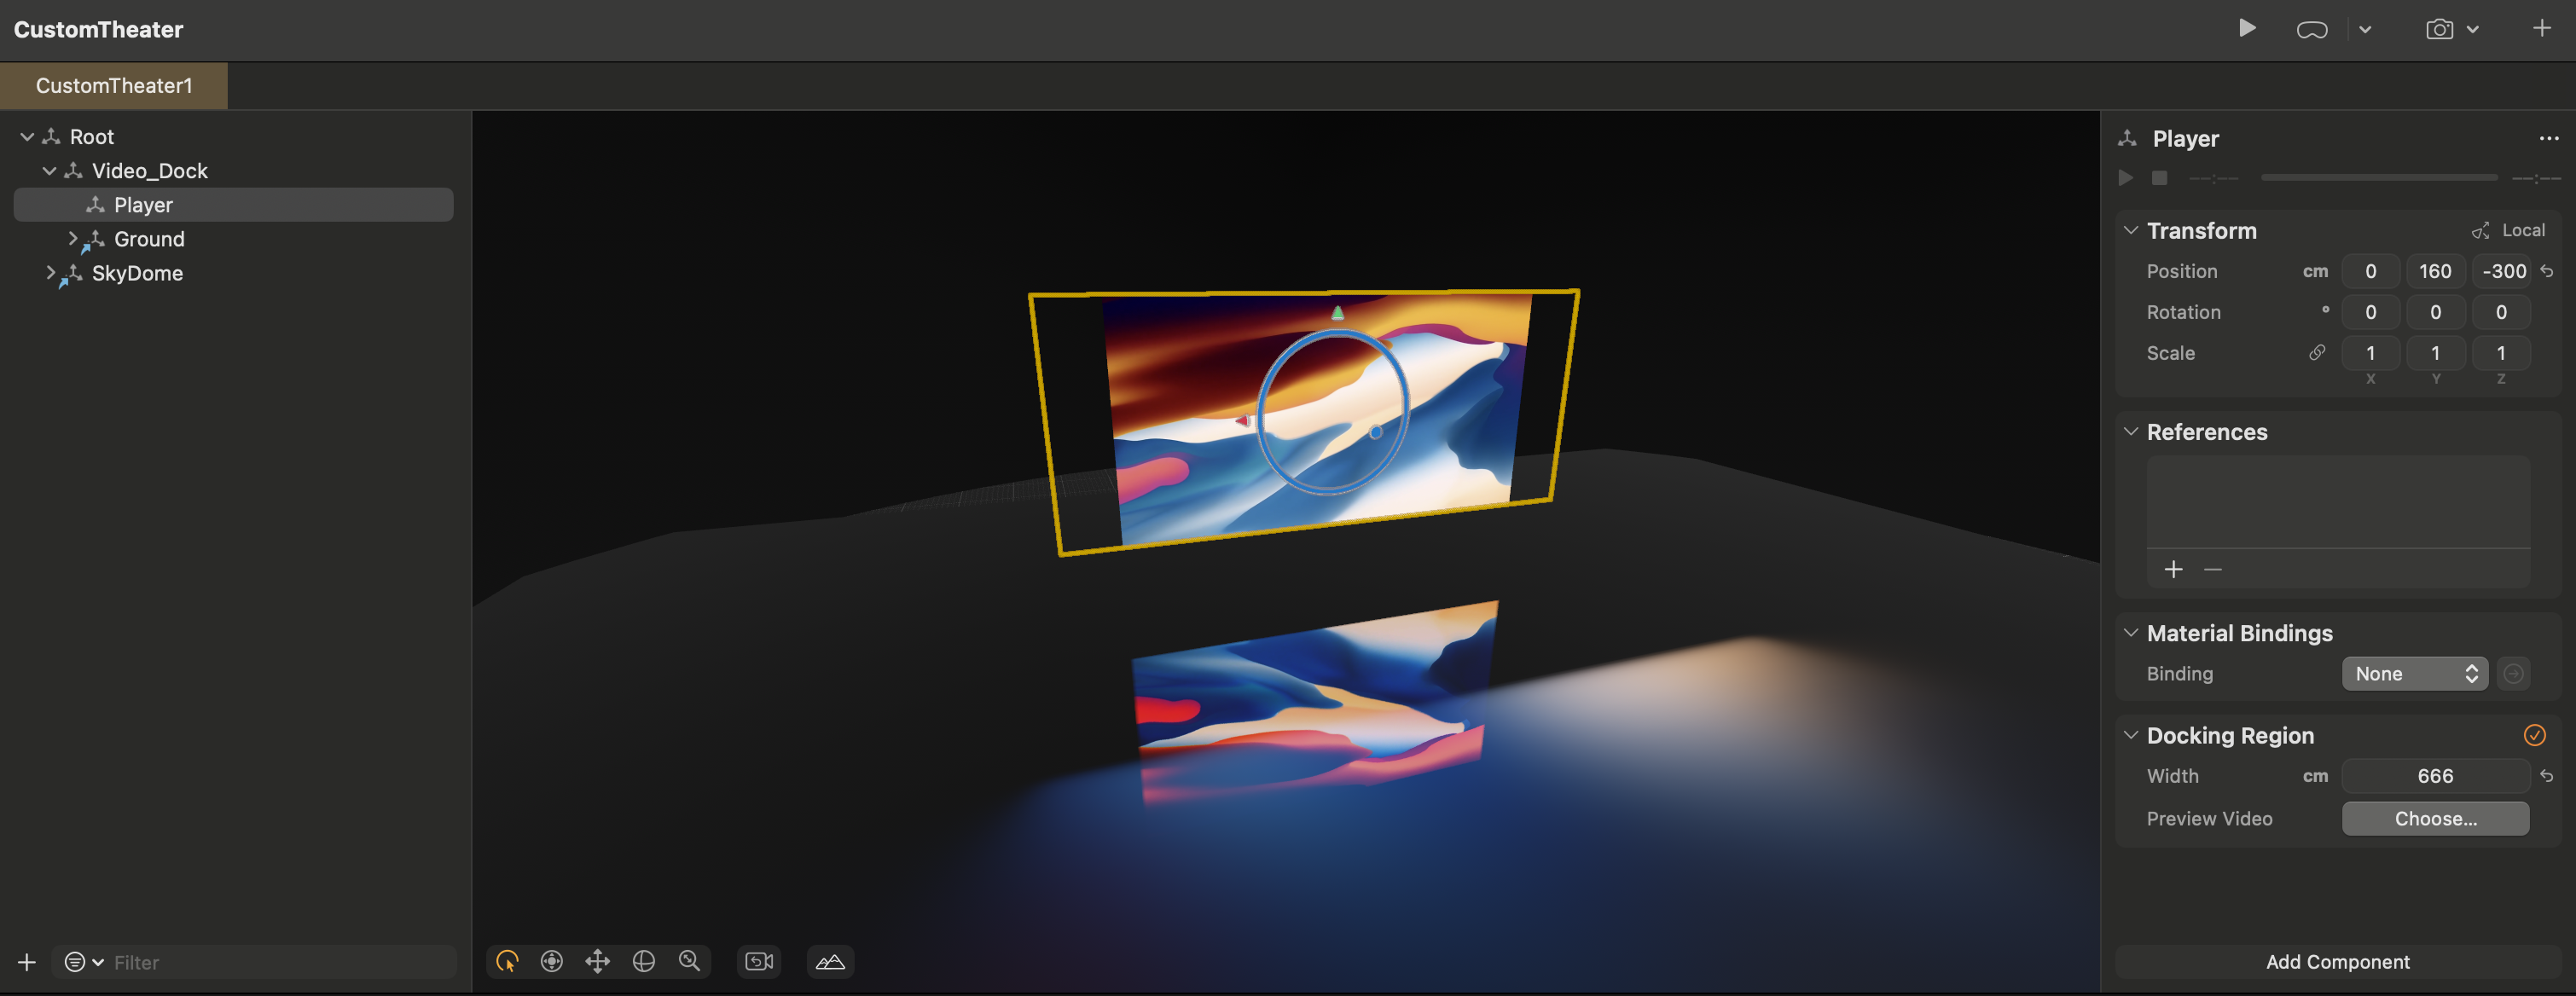
Task: Click the Scale X field
Action: point(2370,353)
